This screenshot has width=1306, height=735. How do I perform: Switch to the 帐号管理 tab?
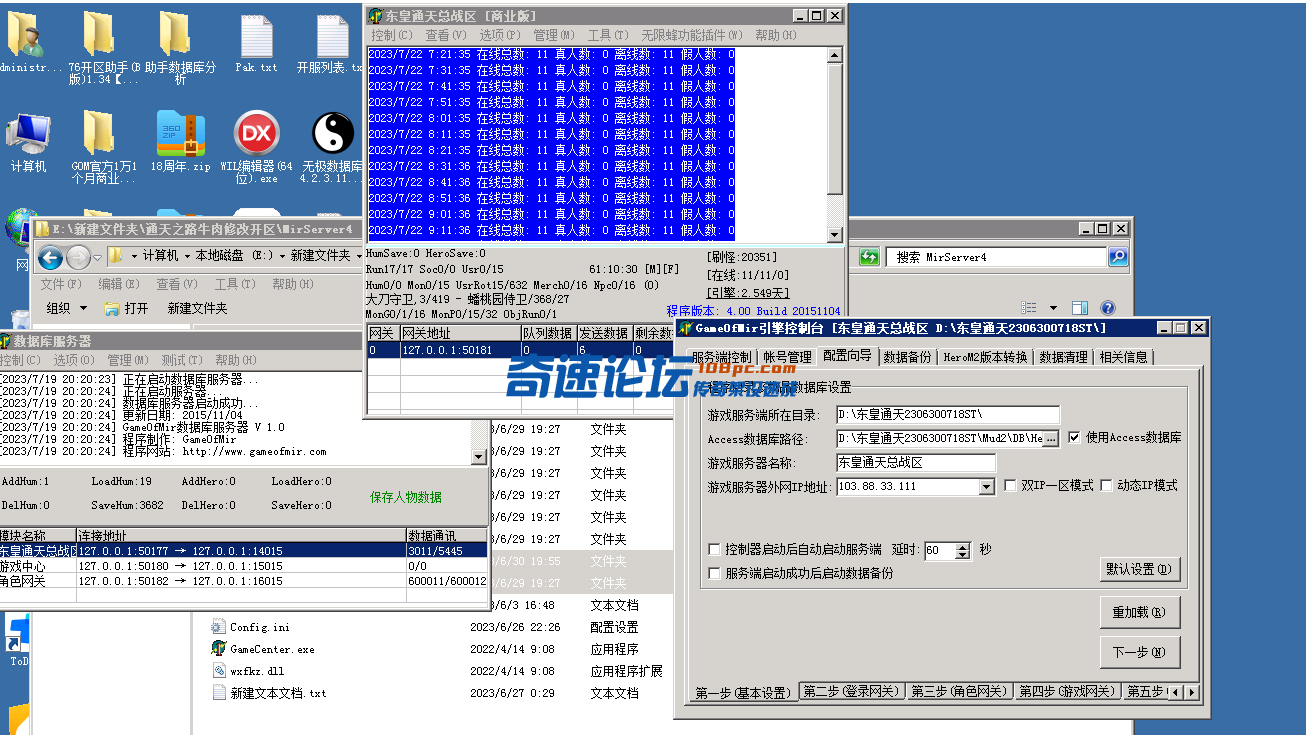point(787,357)
